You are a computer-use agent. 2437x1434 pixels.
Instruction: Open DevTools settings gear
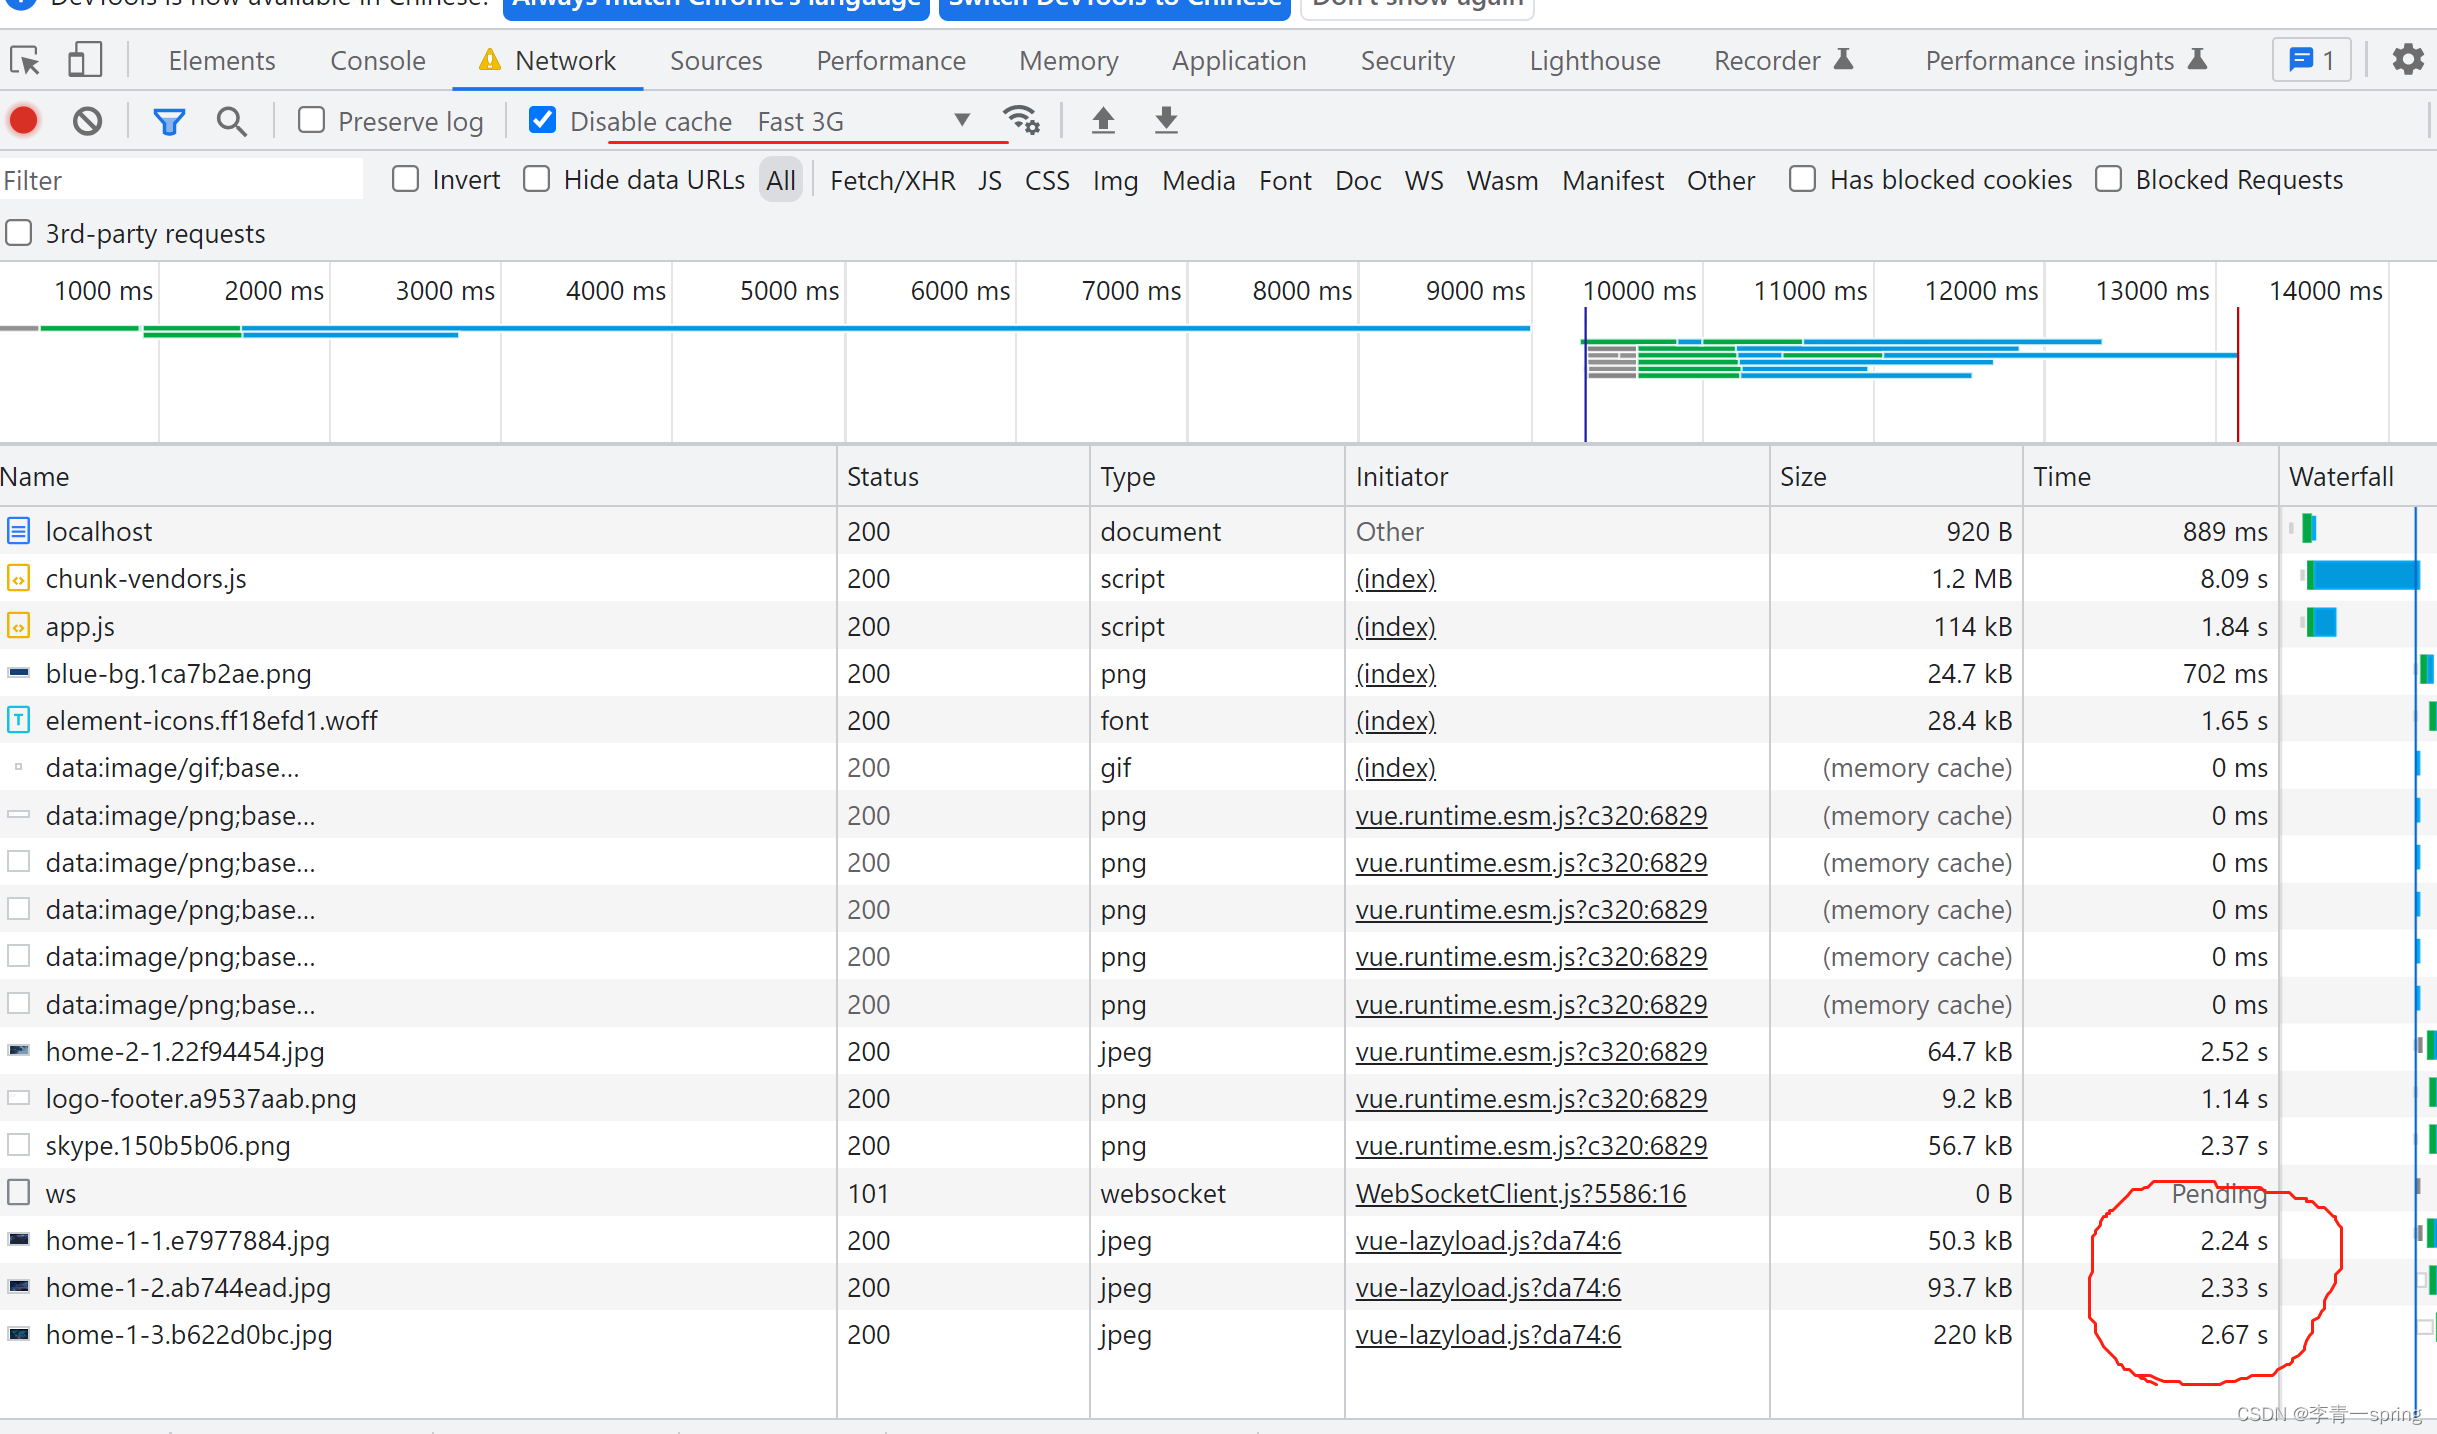[x=2407, y=60]
